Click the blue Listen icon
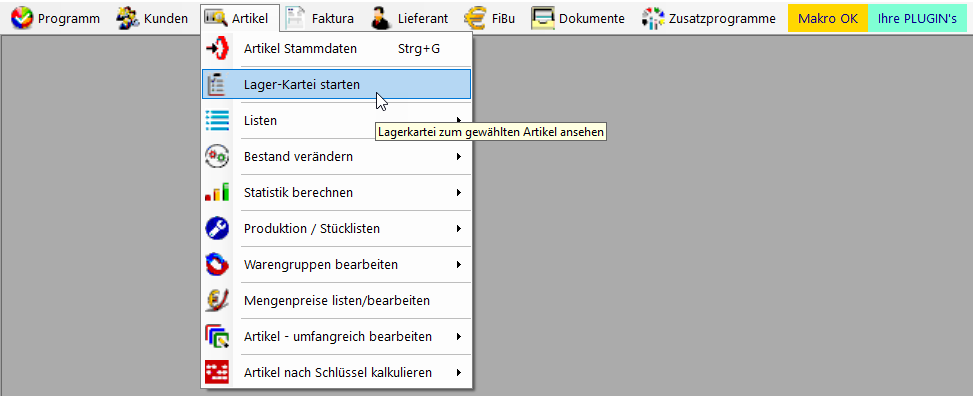 (x=217, y=120)
